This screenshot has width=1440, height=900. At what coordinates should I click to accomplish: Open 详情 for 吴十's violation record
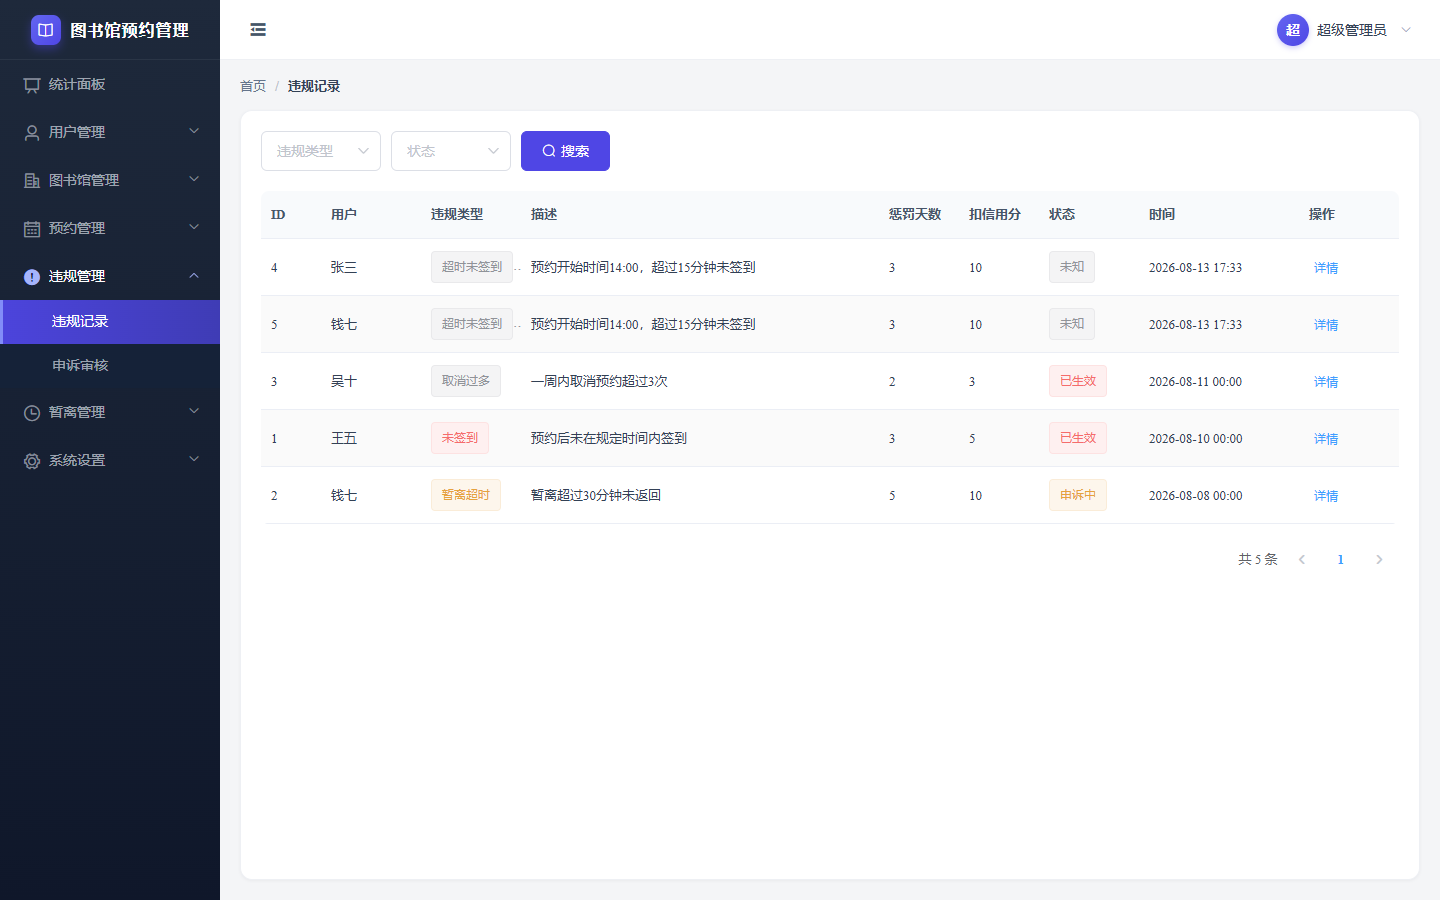(x=1326, y=382)
